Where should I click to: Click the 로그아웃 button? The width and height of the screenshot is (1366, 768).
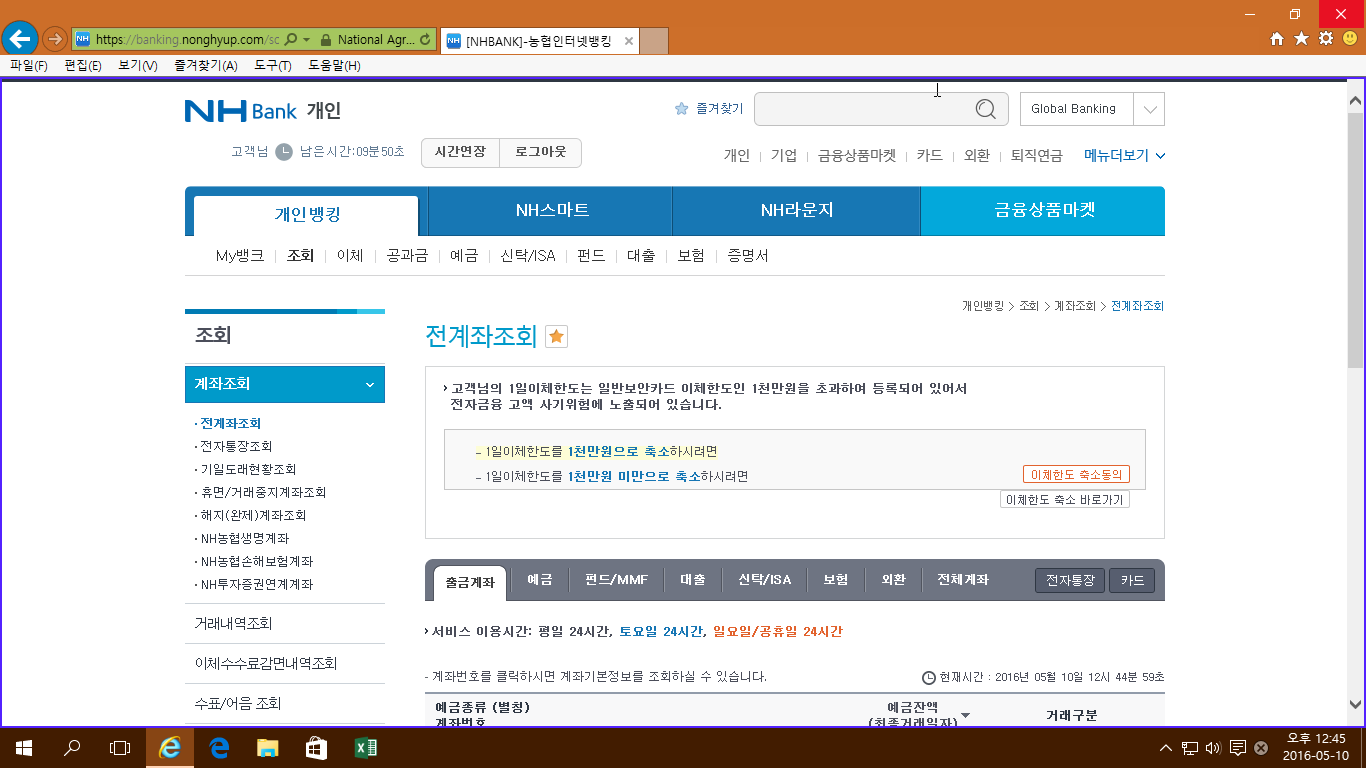click(x=540, y=152)
